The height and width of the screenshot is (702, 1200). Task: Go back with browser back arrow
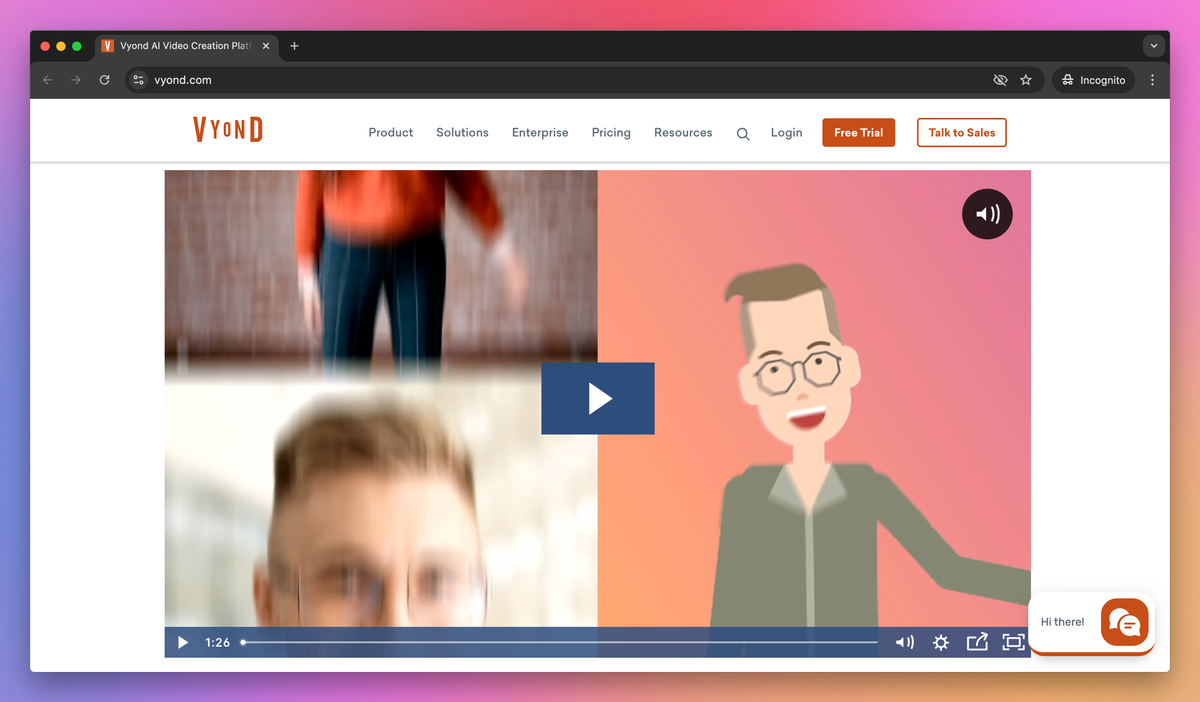point(47,80)
